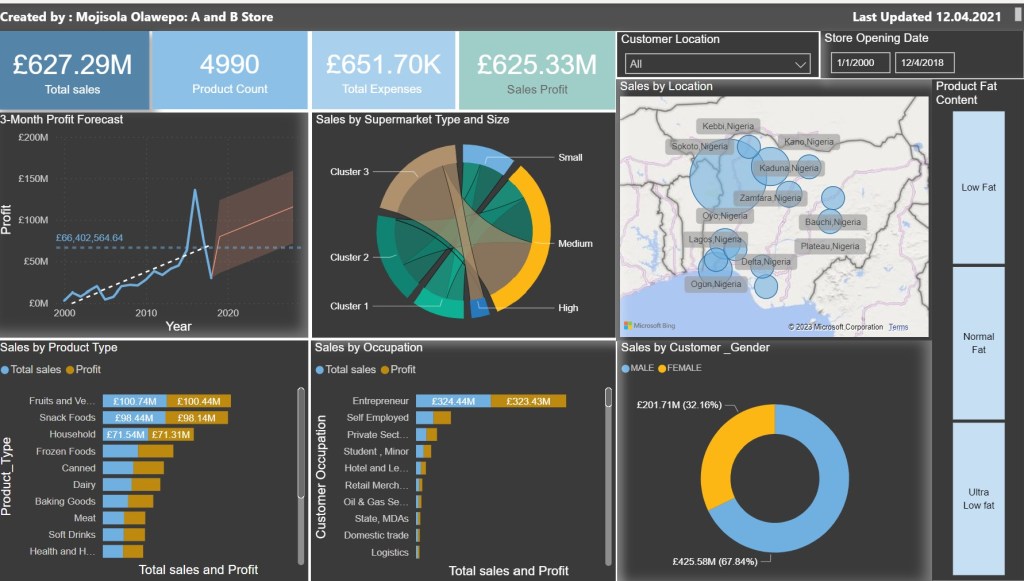Viewport: 1024px width, 581px height.
Task: Click the 12/4/2018 end date field
Action: [925, 63]
